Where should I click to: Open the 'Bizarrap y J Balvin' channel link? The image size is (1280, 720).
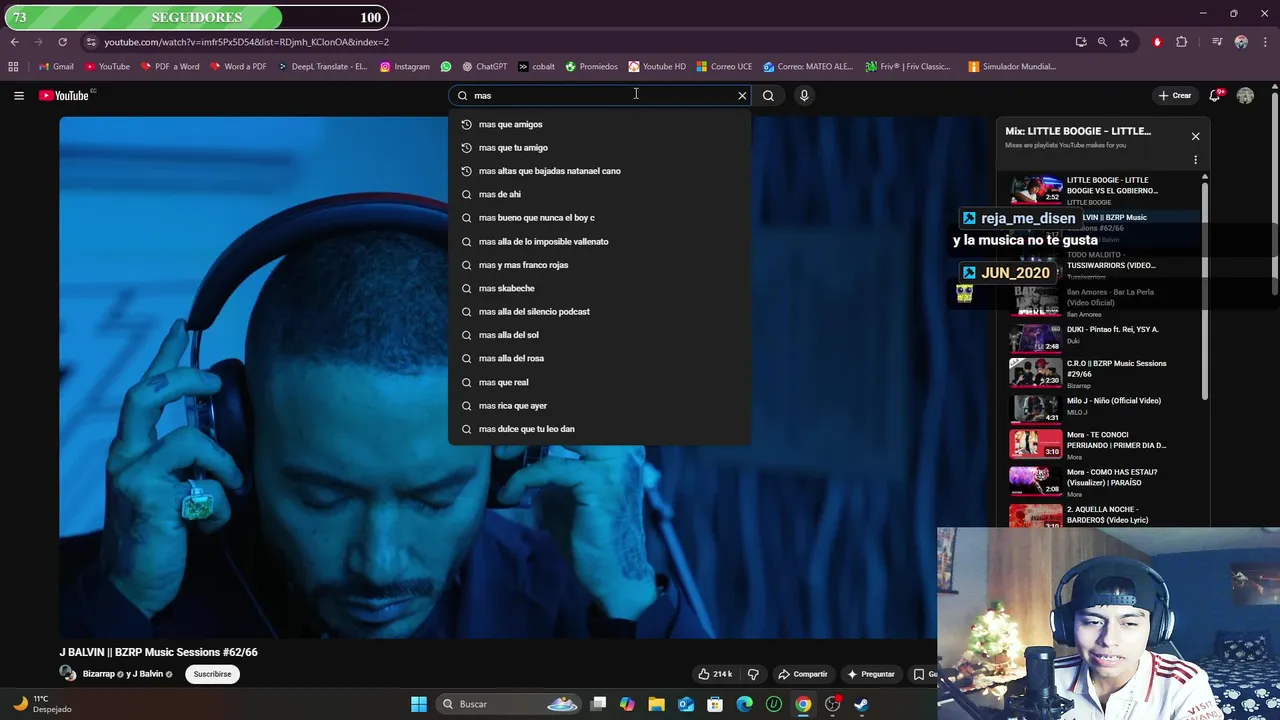(126, 674)
